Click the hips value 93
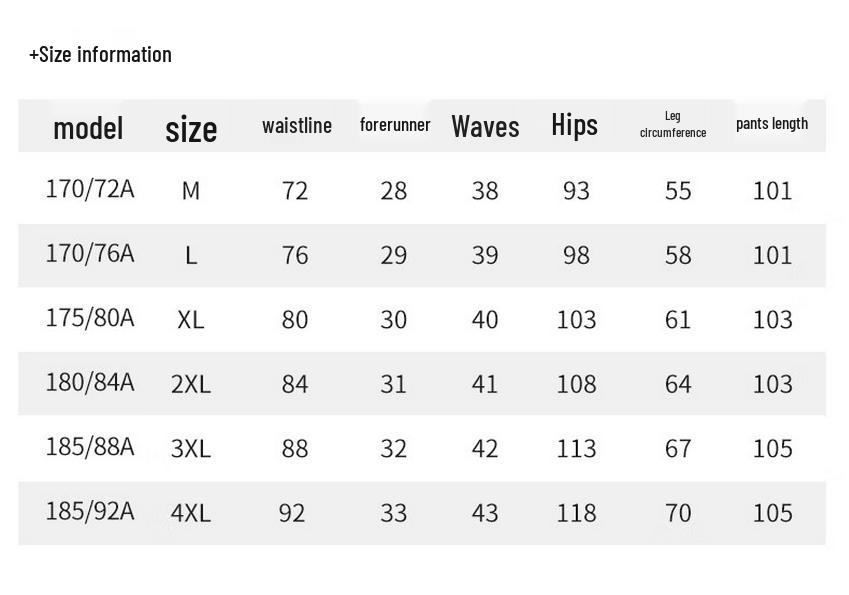The image size is (849, 595). point(576,191)
